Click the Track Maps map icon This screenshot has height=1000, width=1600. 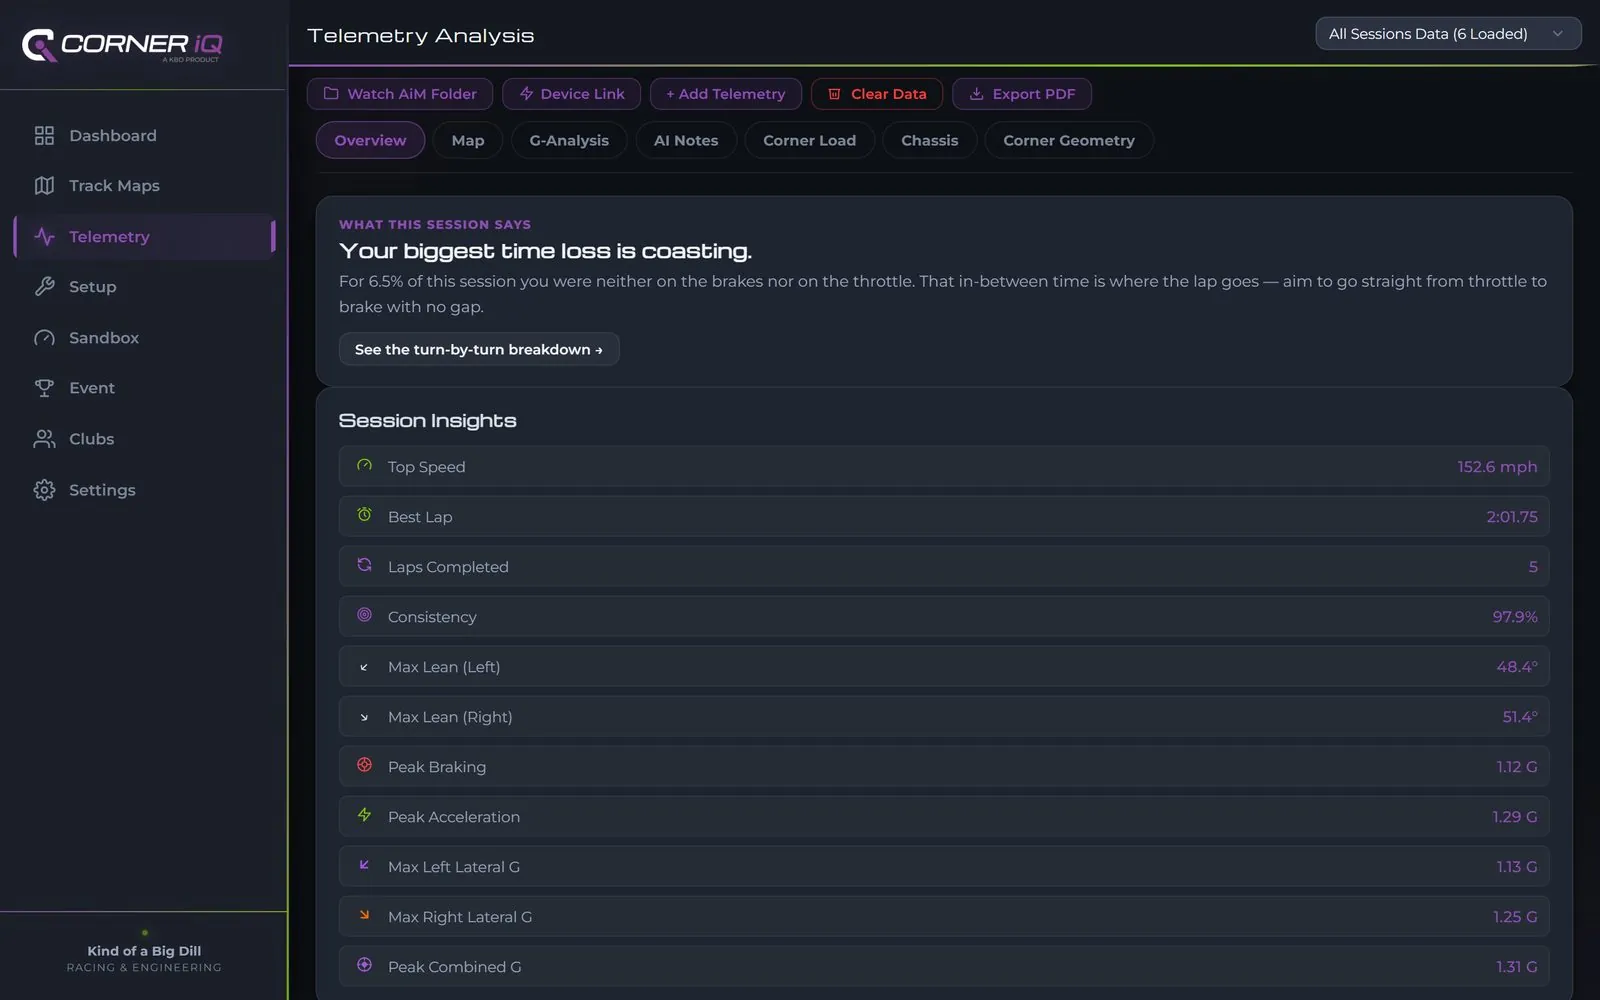(x=44, y=185)
